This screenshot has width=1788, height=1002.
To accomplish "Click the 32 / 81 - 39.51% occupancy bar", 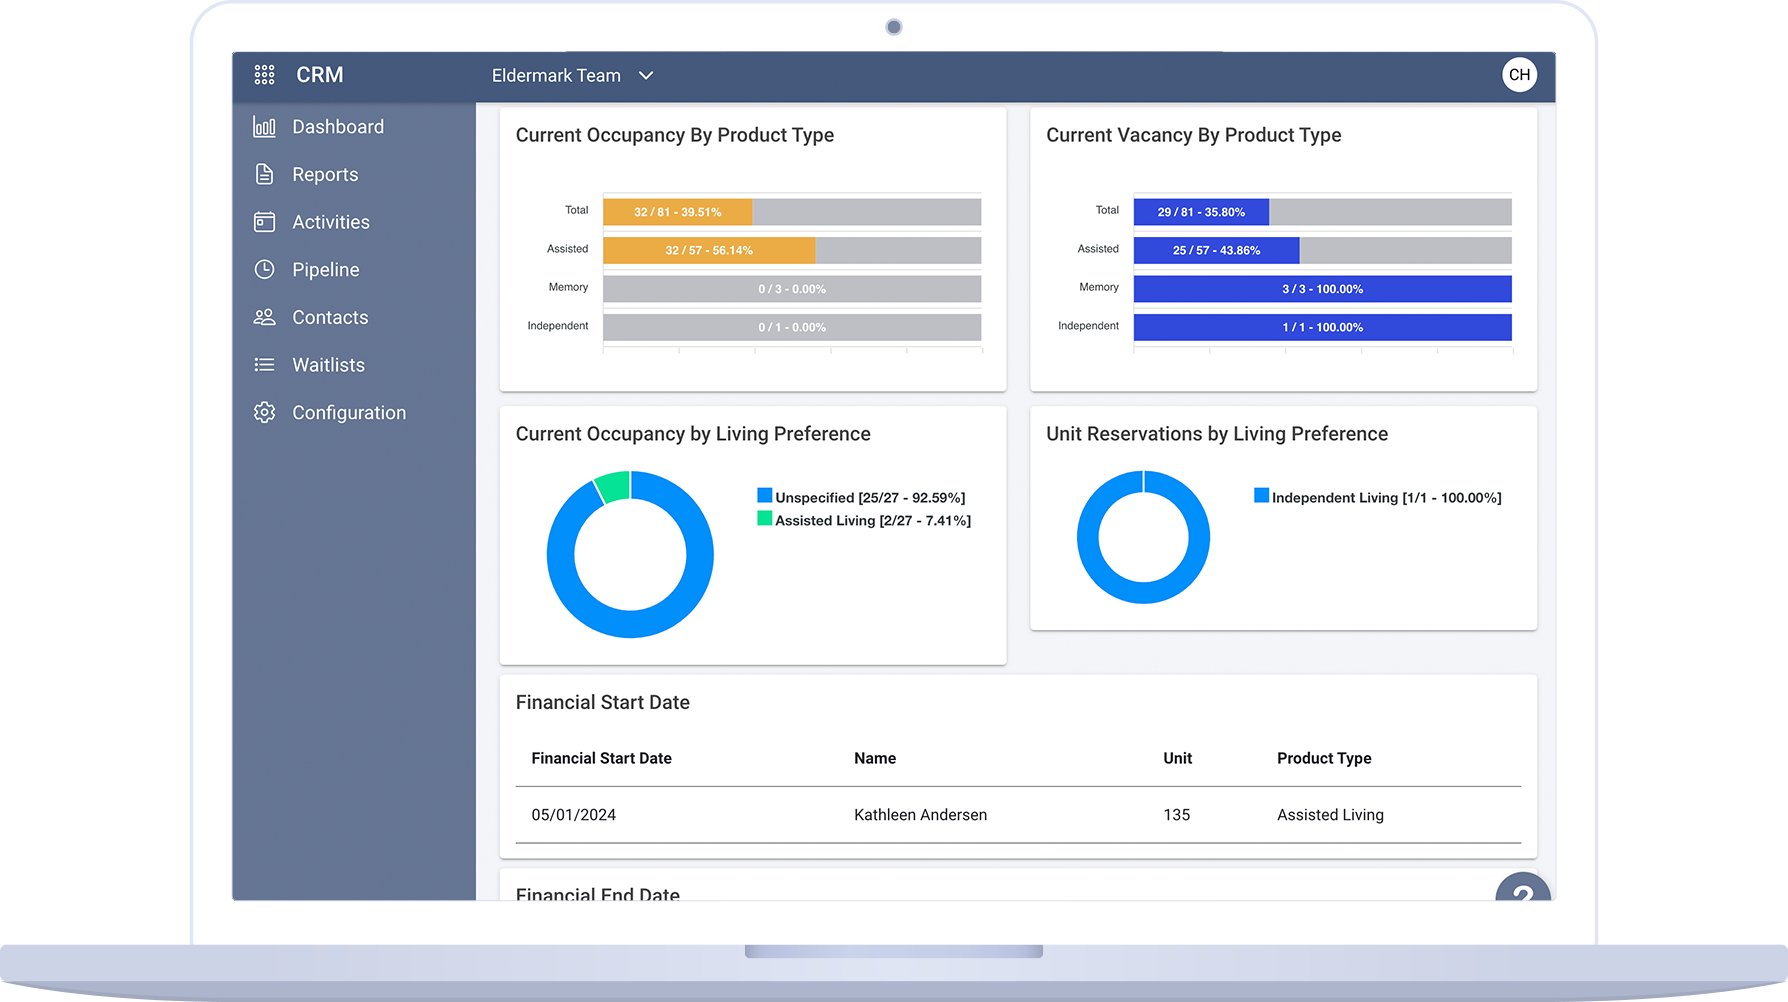I will tap(677, 212).
